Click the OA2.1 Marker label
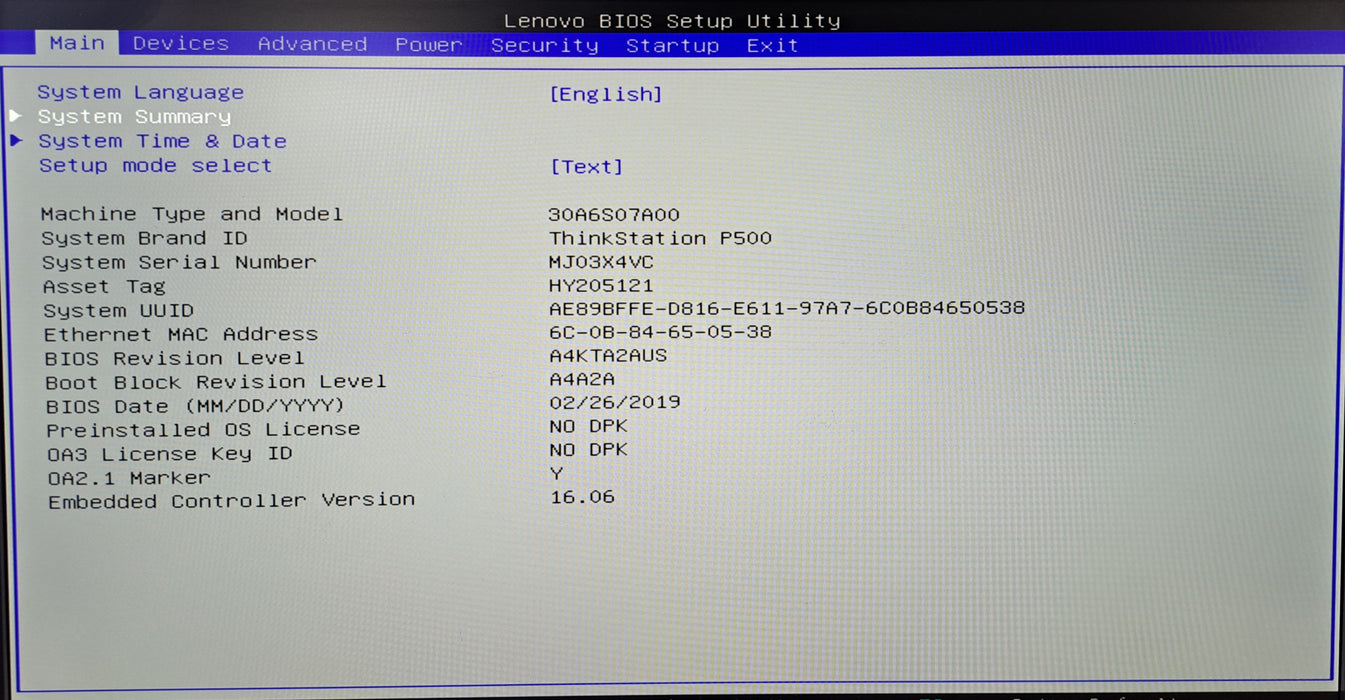The height and width of the screenshot is (700, 1345). click(129, 478)
